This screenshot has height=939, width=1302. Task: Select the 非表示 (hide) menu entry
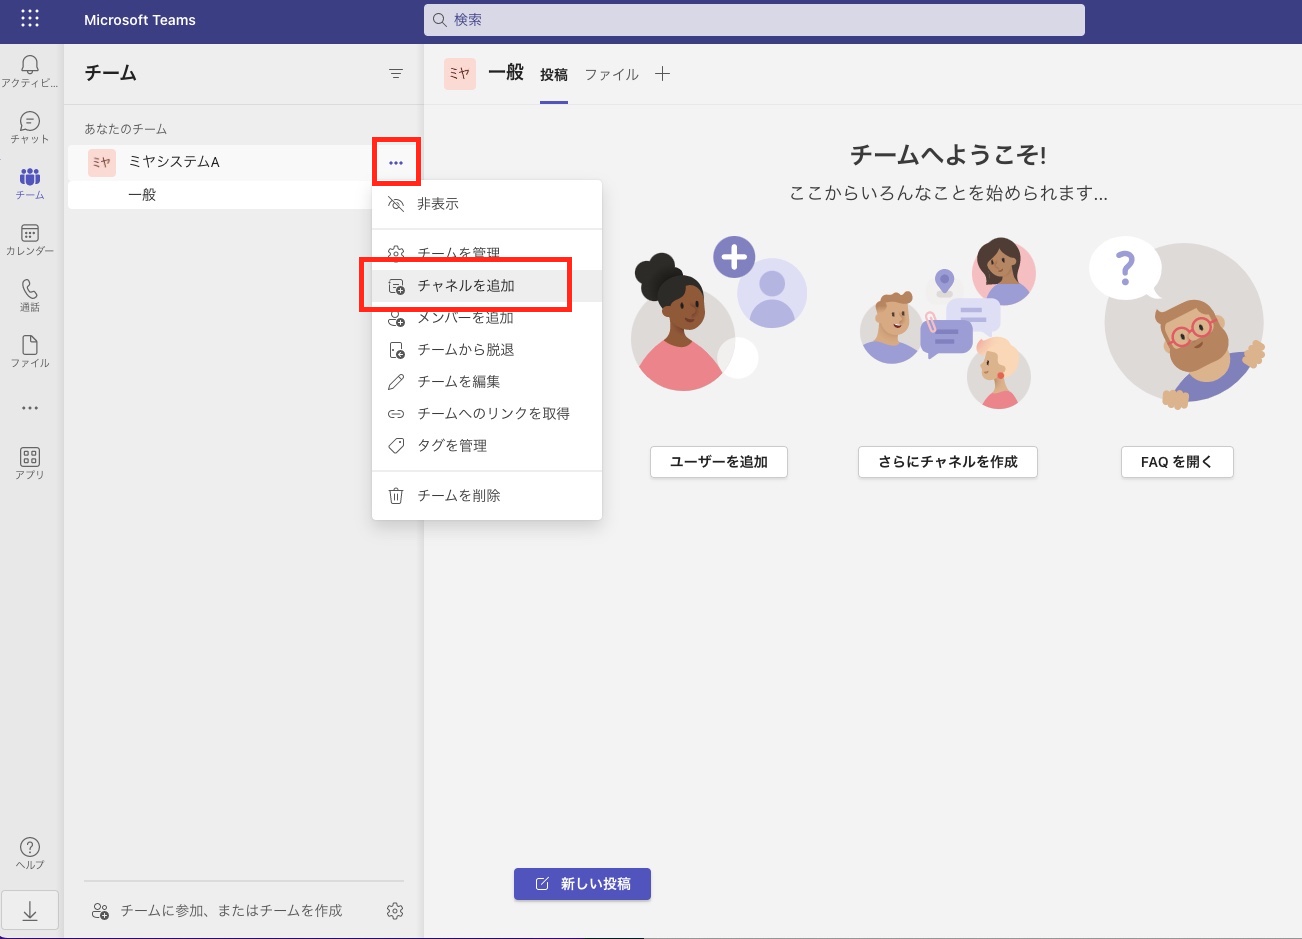pyautogui.click(x=487, y=204)
